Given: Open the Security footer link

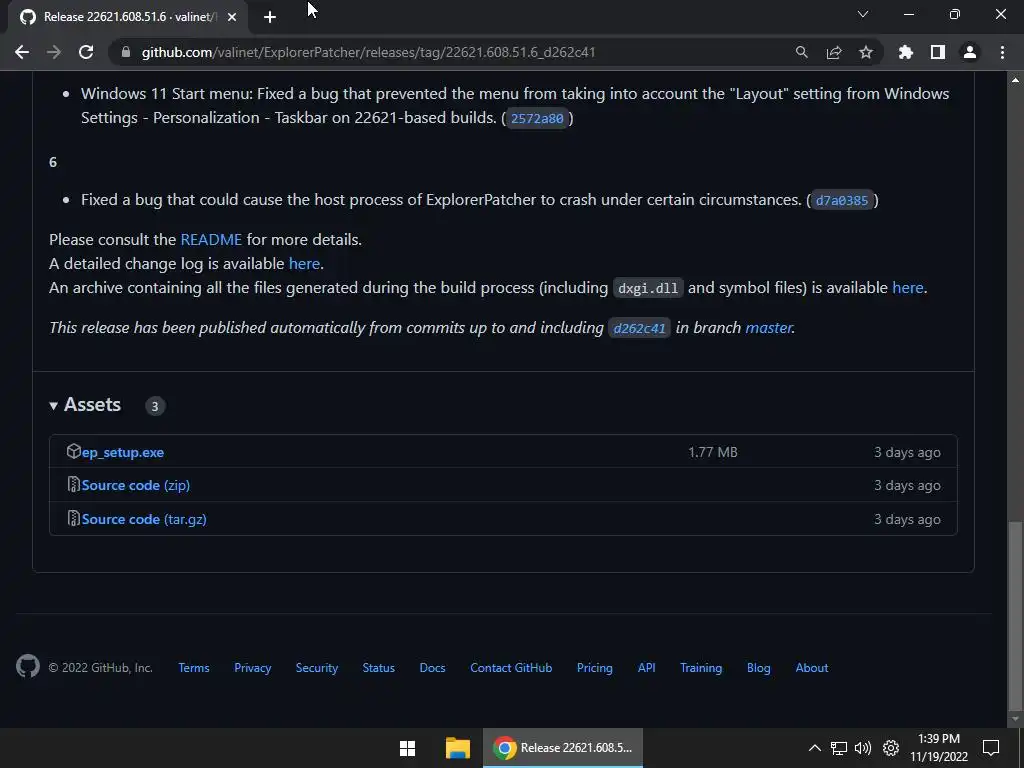Looking at the screenshot, I should 317,668.
